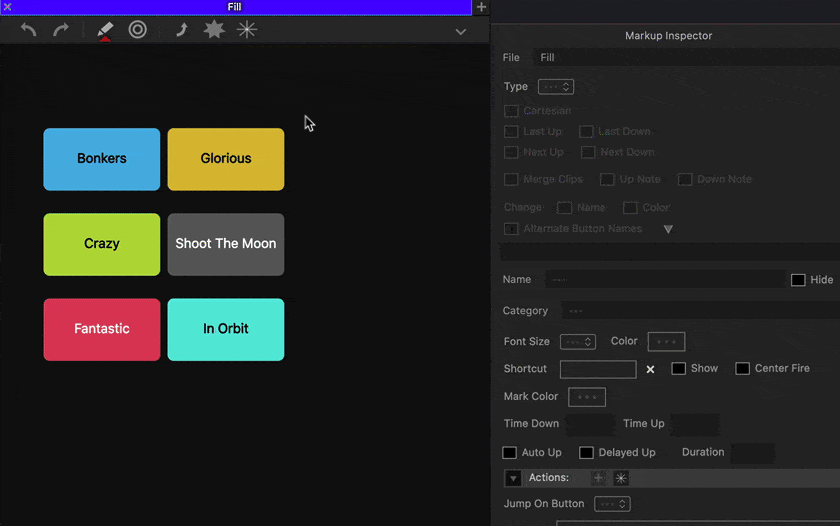Toggle the Up Note checkbox
Viewport: 840px width, 526px height.
click(x=608, y=179)
